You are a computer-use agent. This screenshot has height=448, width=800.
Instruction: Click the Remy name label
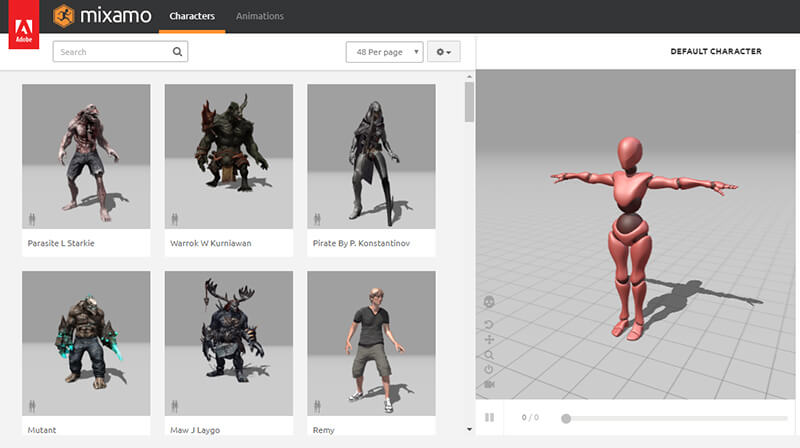click(x=323, y=430)
